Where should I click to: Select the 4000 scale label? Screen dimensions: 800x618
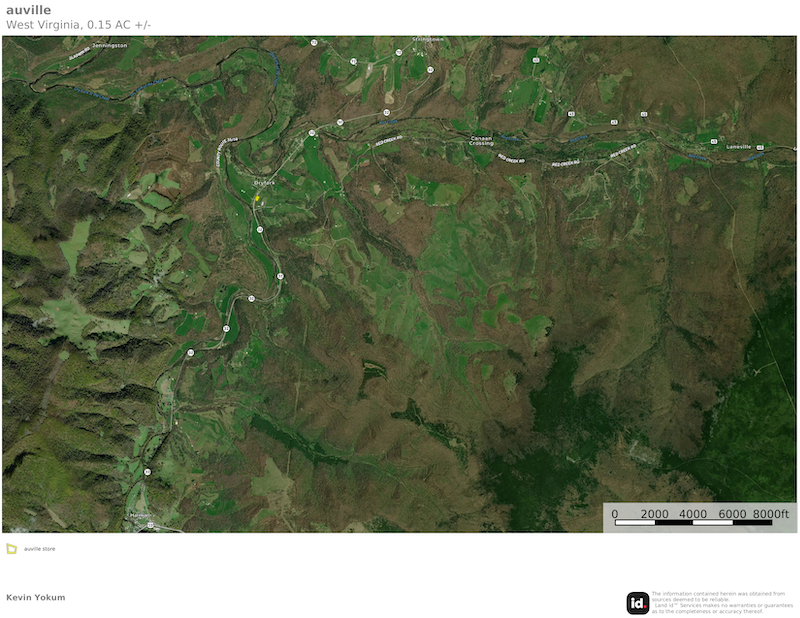(693, 513)
